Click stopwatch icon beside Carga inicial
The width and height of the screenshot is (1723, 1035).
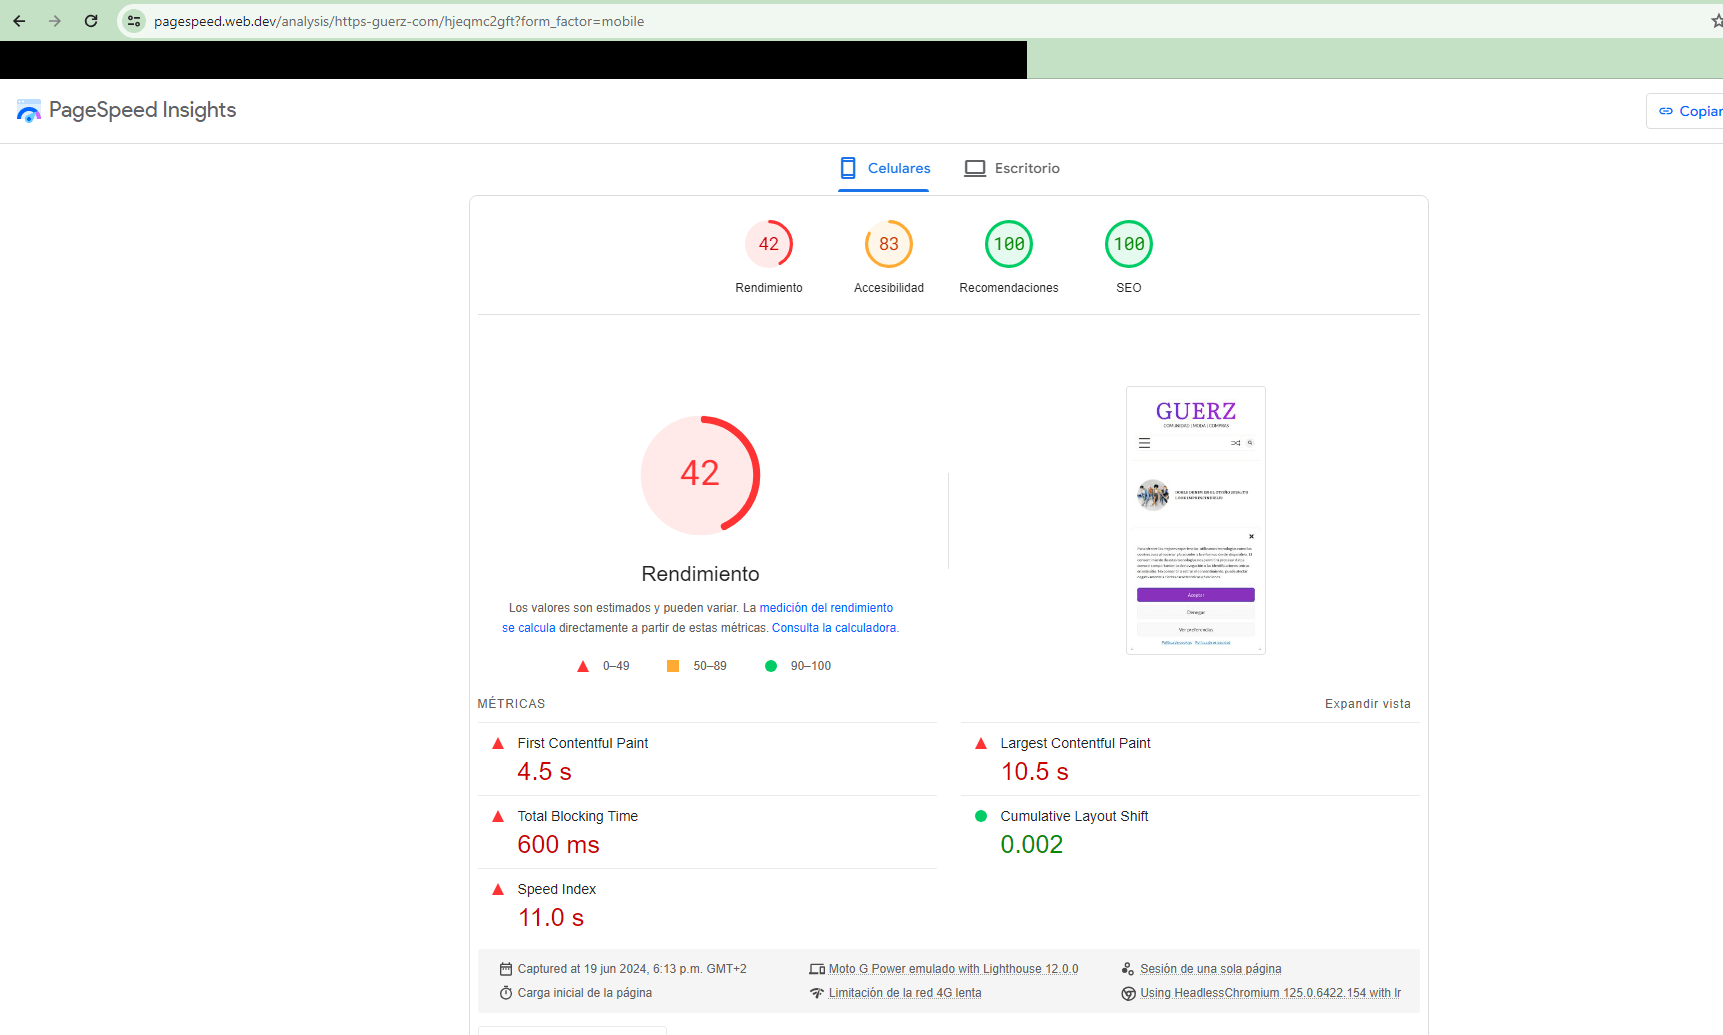506,993
